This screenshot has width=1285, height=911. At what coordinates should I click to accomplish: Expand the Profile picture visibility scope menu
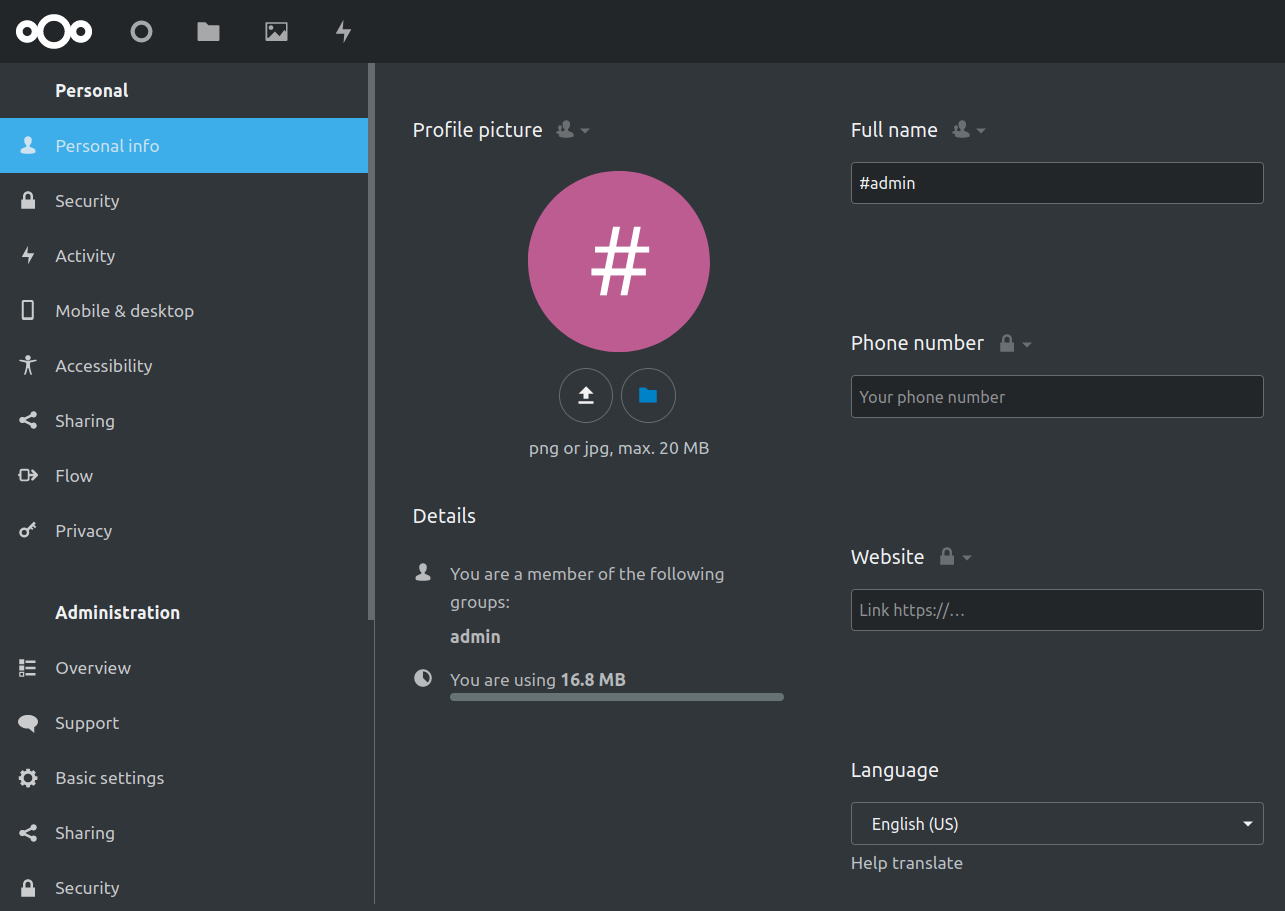coord(573,130)
